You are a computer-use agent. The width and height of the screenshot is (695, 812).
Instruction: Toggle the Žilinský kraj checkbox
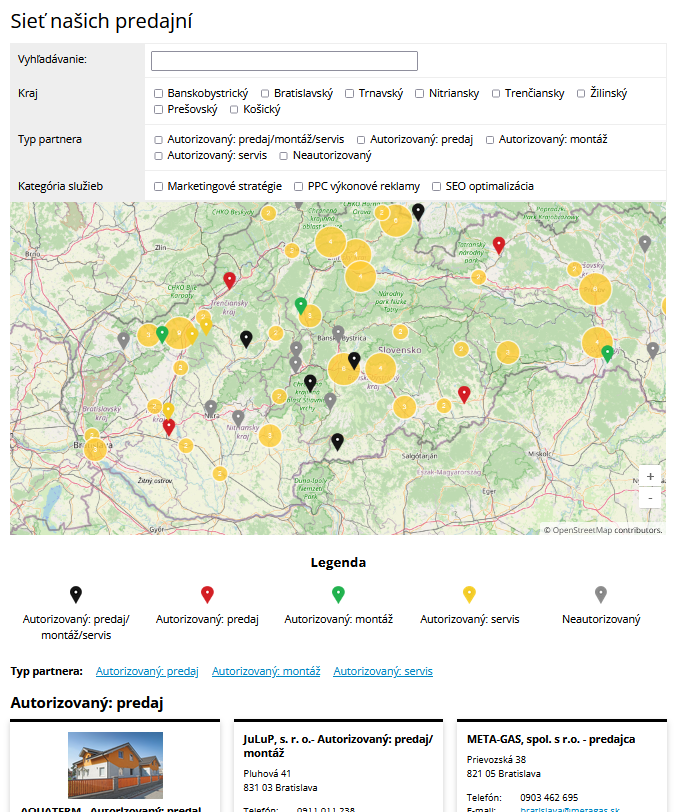581,94
